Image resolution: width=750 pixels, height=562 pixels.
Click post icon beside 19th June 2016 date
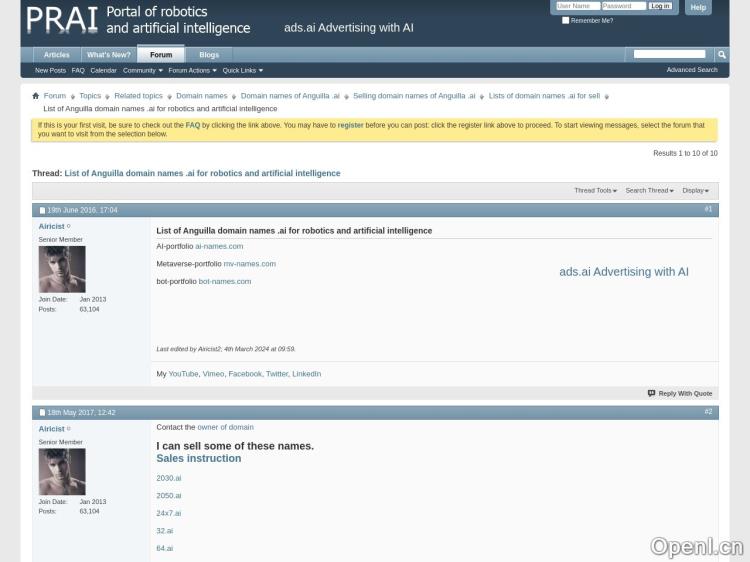coord(42,210)
